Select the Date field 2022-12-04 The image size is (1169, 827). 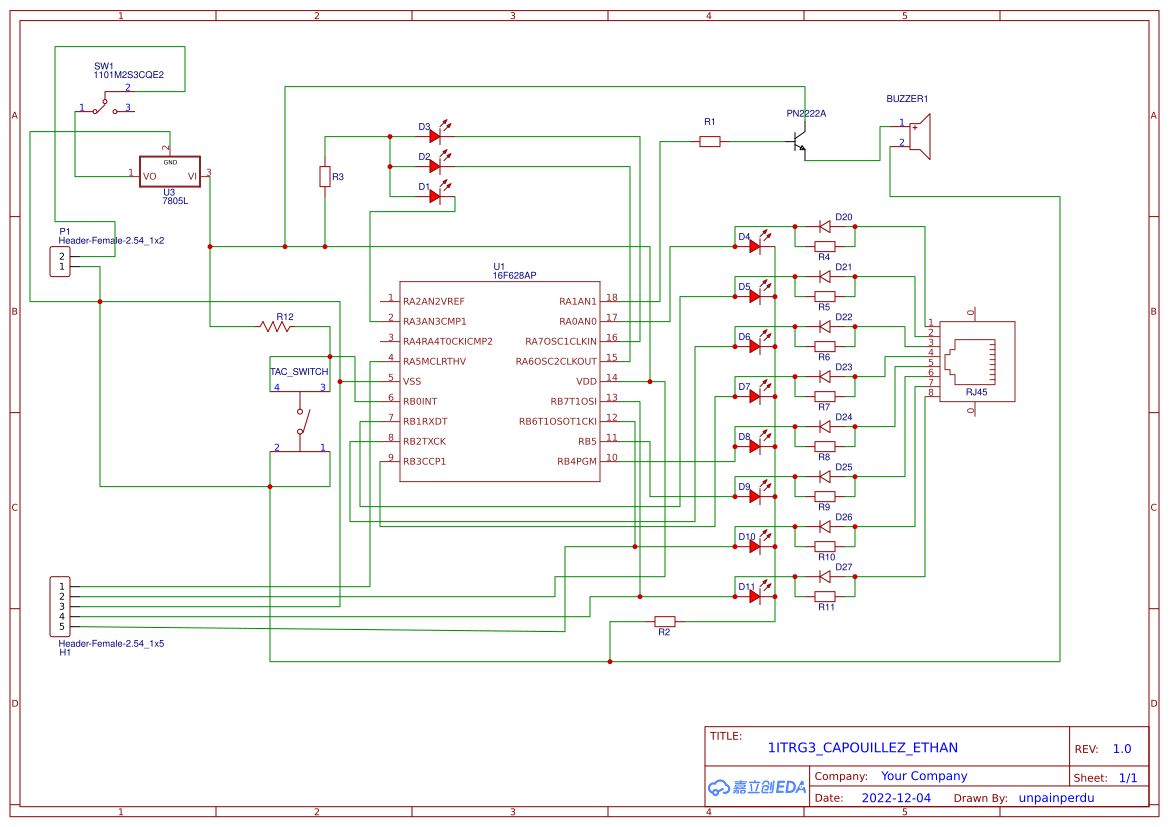[897, 797]
